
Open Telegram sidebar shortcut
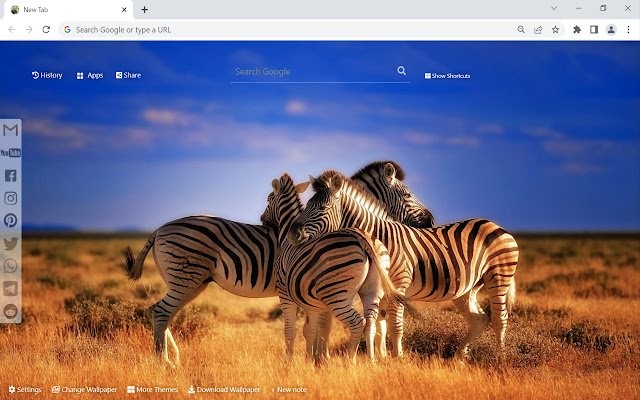point(11,288)
